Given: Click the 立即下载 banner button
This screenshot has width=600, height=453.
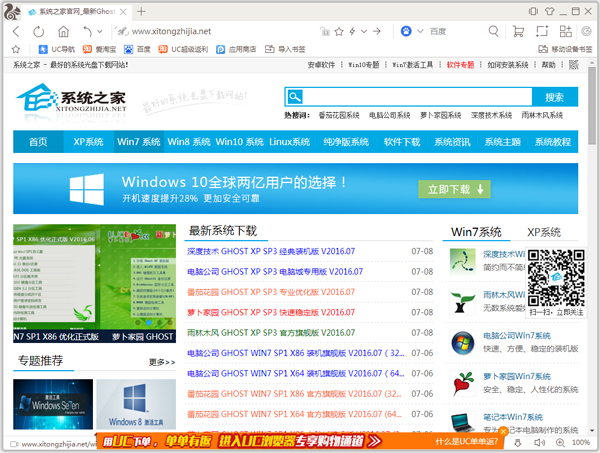Looking at the screenshot, I should 454,189.
